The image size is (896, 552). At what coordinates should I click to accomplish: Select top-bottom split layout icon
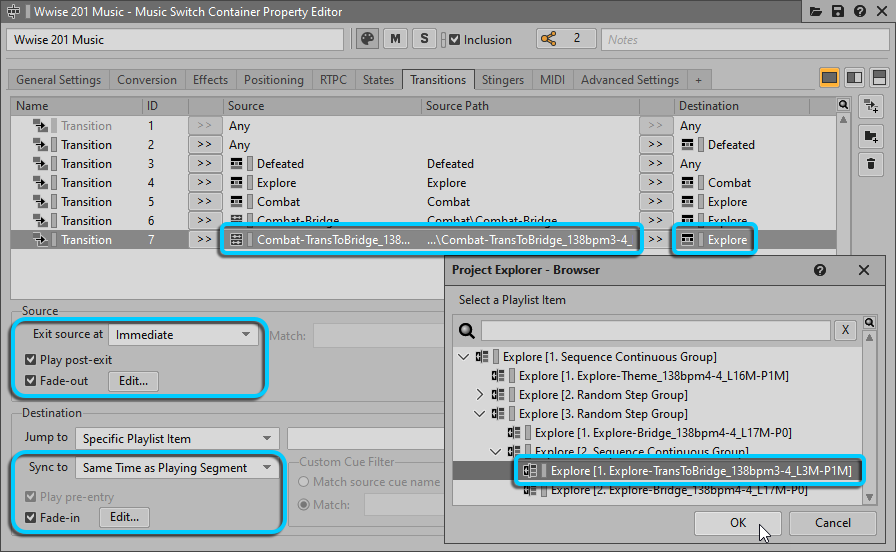click(879, 77)
